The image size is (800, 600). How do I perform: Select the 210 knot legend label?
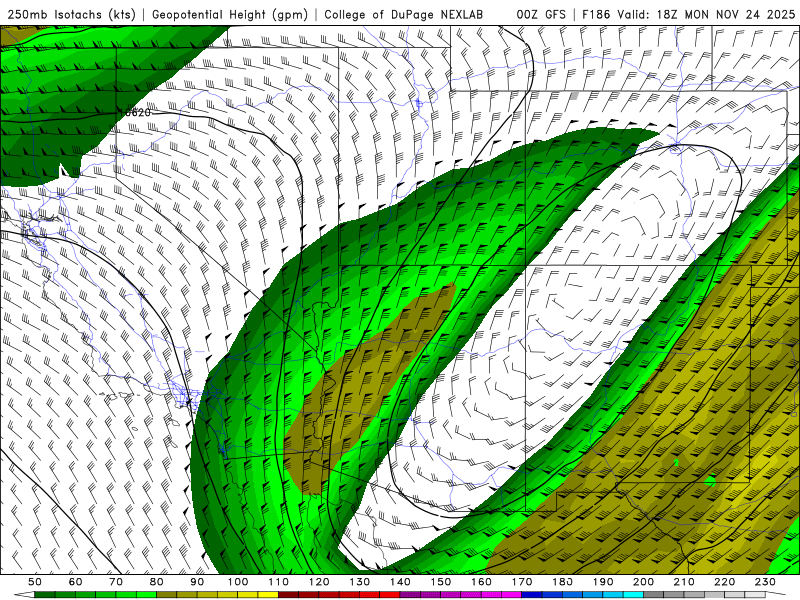[684, 582]
